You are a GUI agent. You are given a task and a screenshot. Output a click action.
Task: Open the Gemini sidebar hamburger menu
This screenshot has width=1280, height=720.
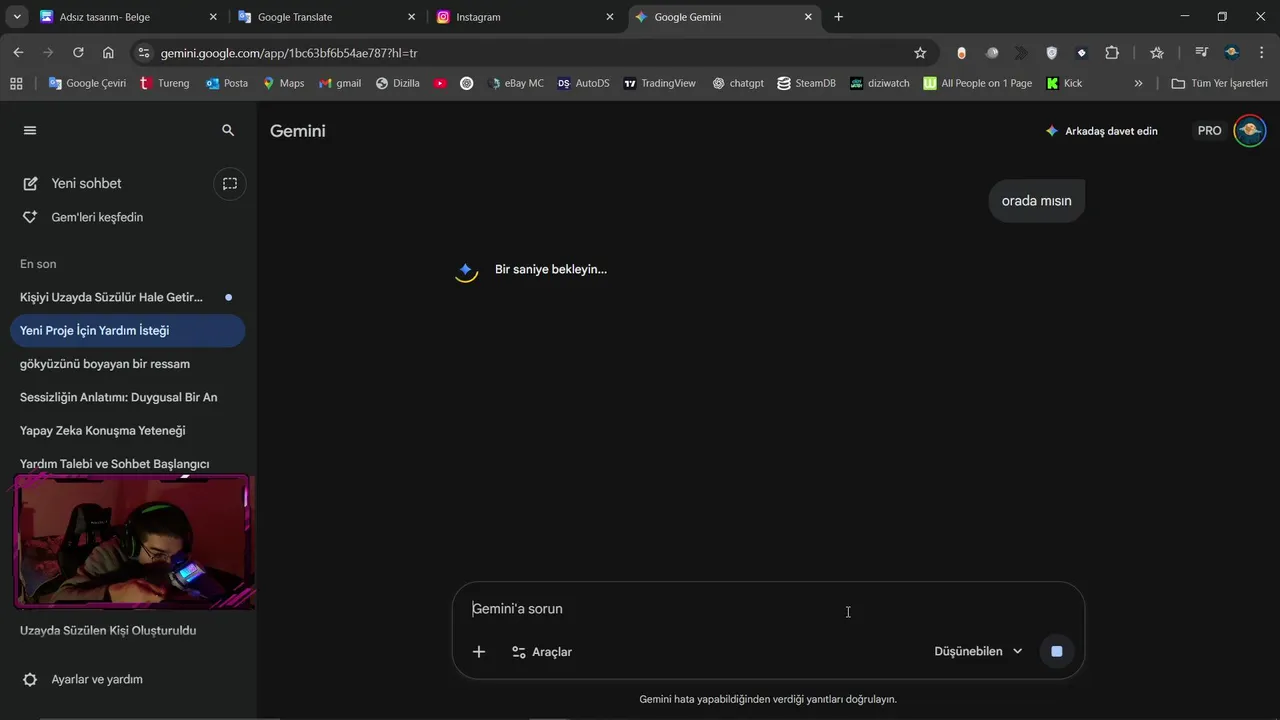[30, 130]
